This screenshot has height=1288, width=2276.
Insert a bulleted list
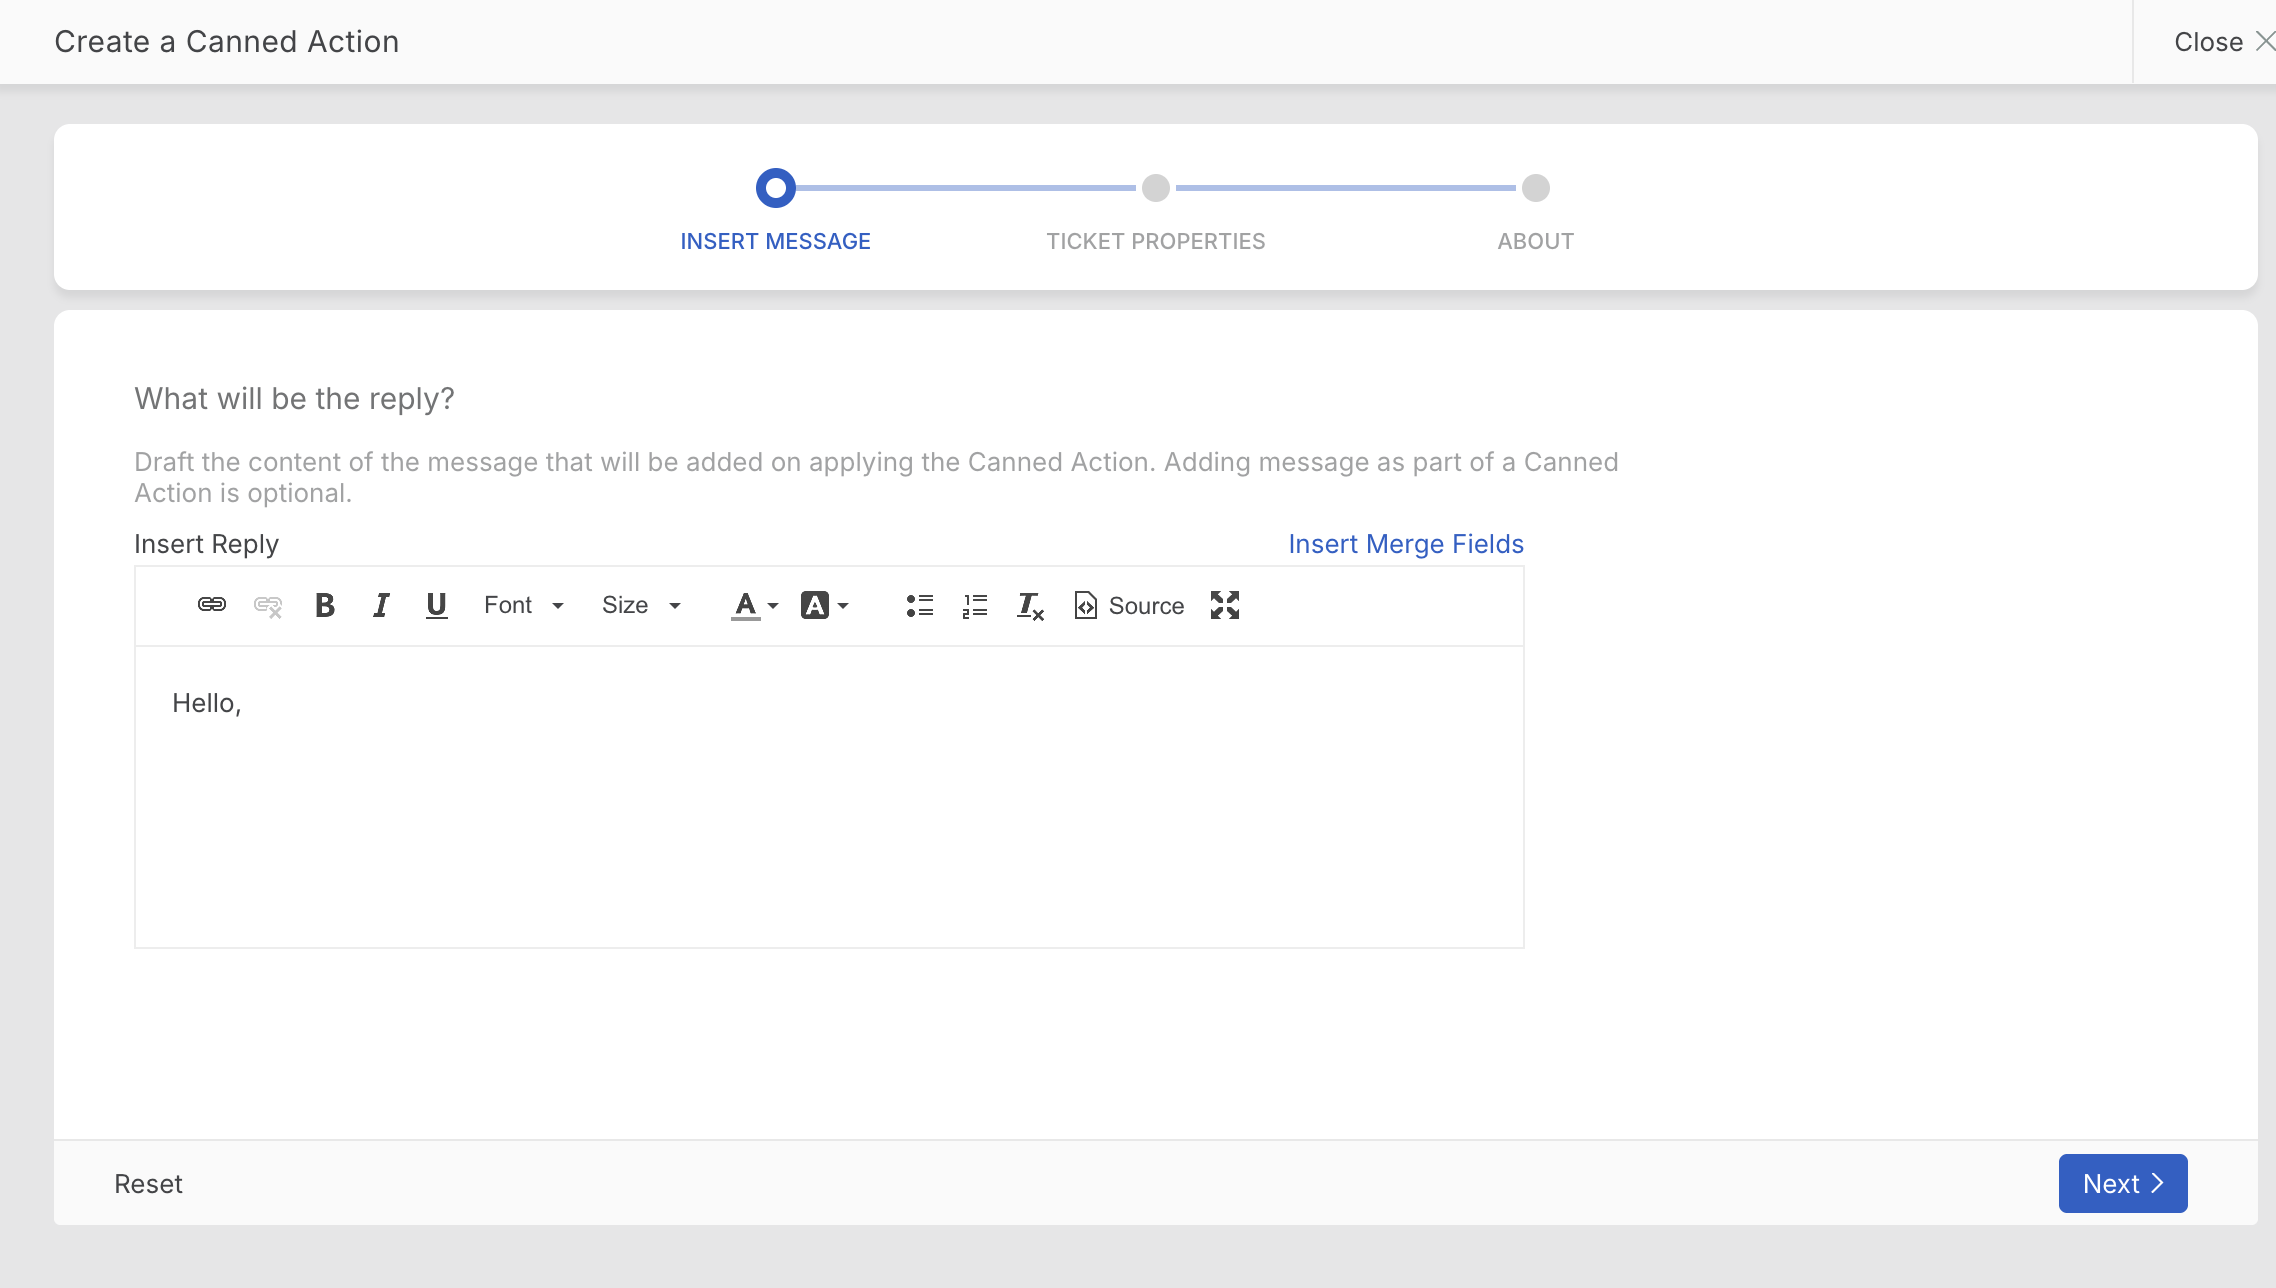click(919, 605)
